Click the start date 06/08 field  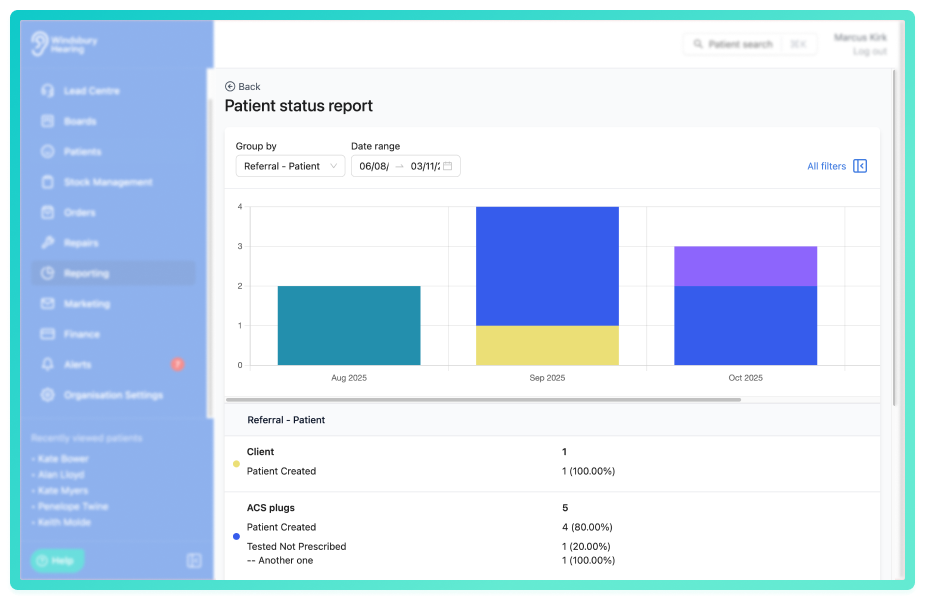(x=374, y=166)
